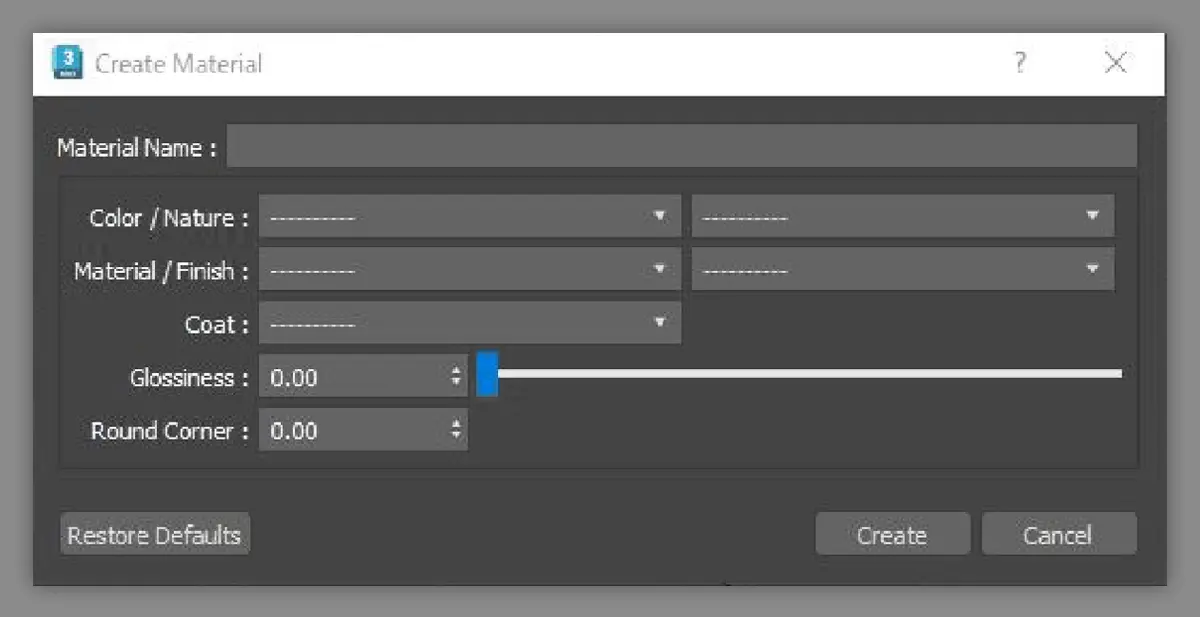Decrease Round Corner with the spinner down arrow
1200x617 pixels.
[x=457, y=436]
